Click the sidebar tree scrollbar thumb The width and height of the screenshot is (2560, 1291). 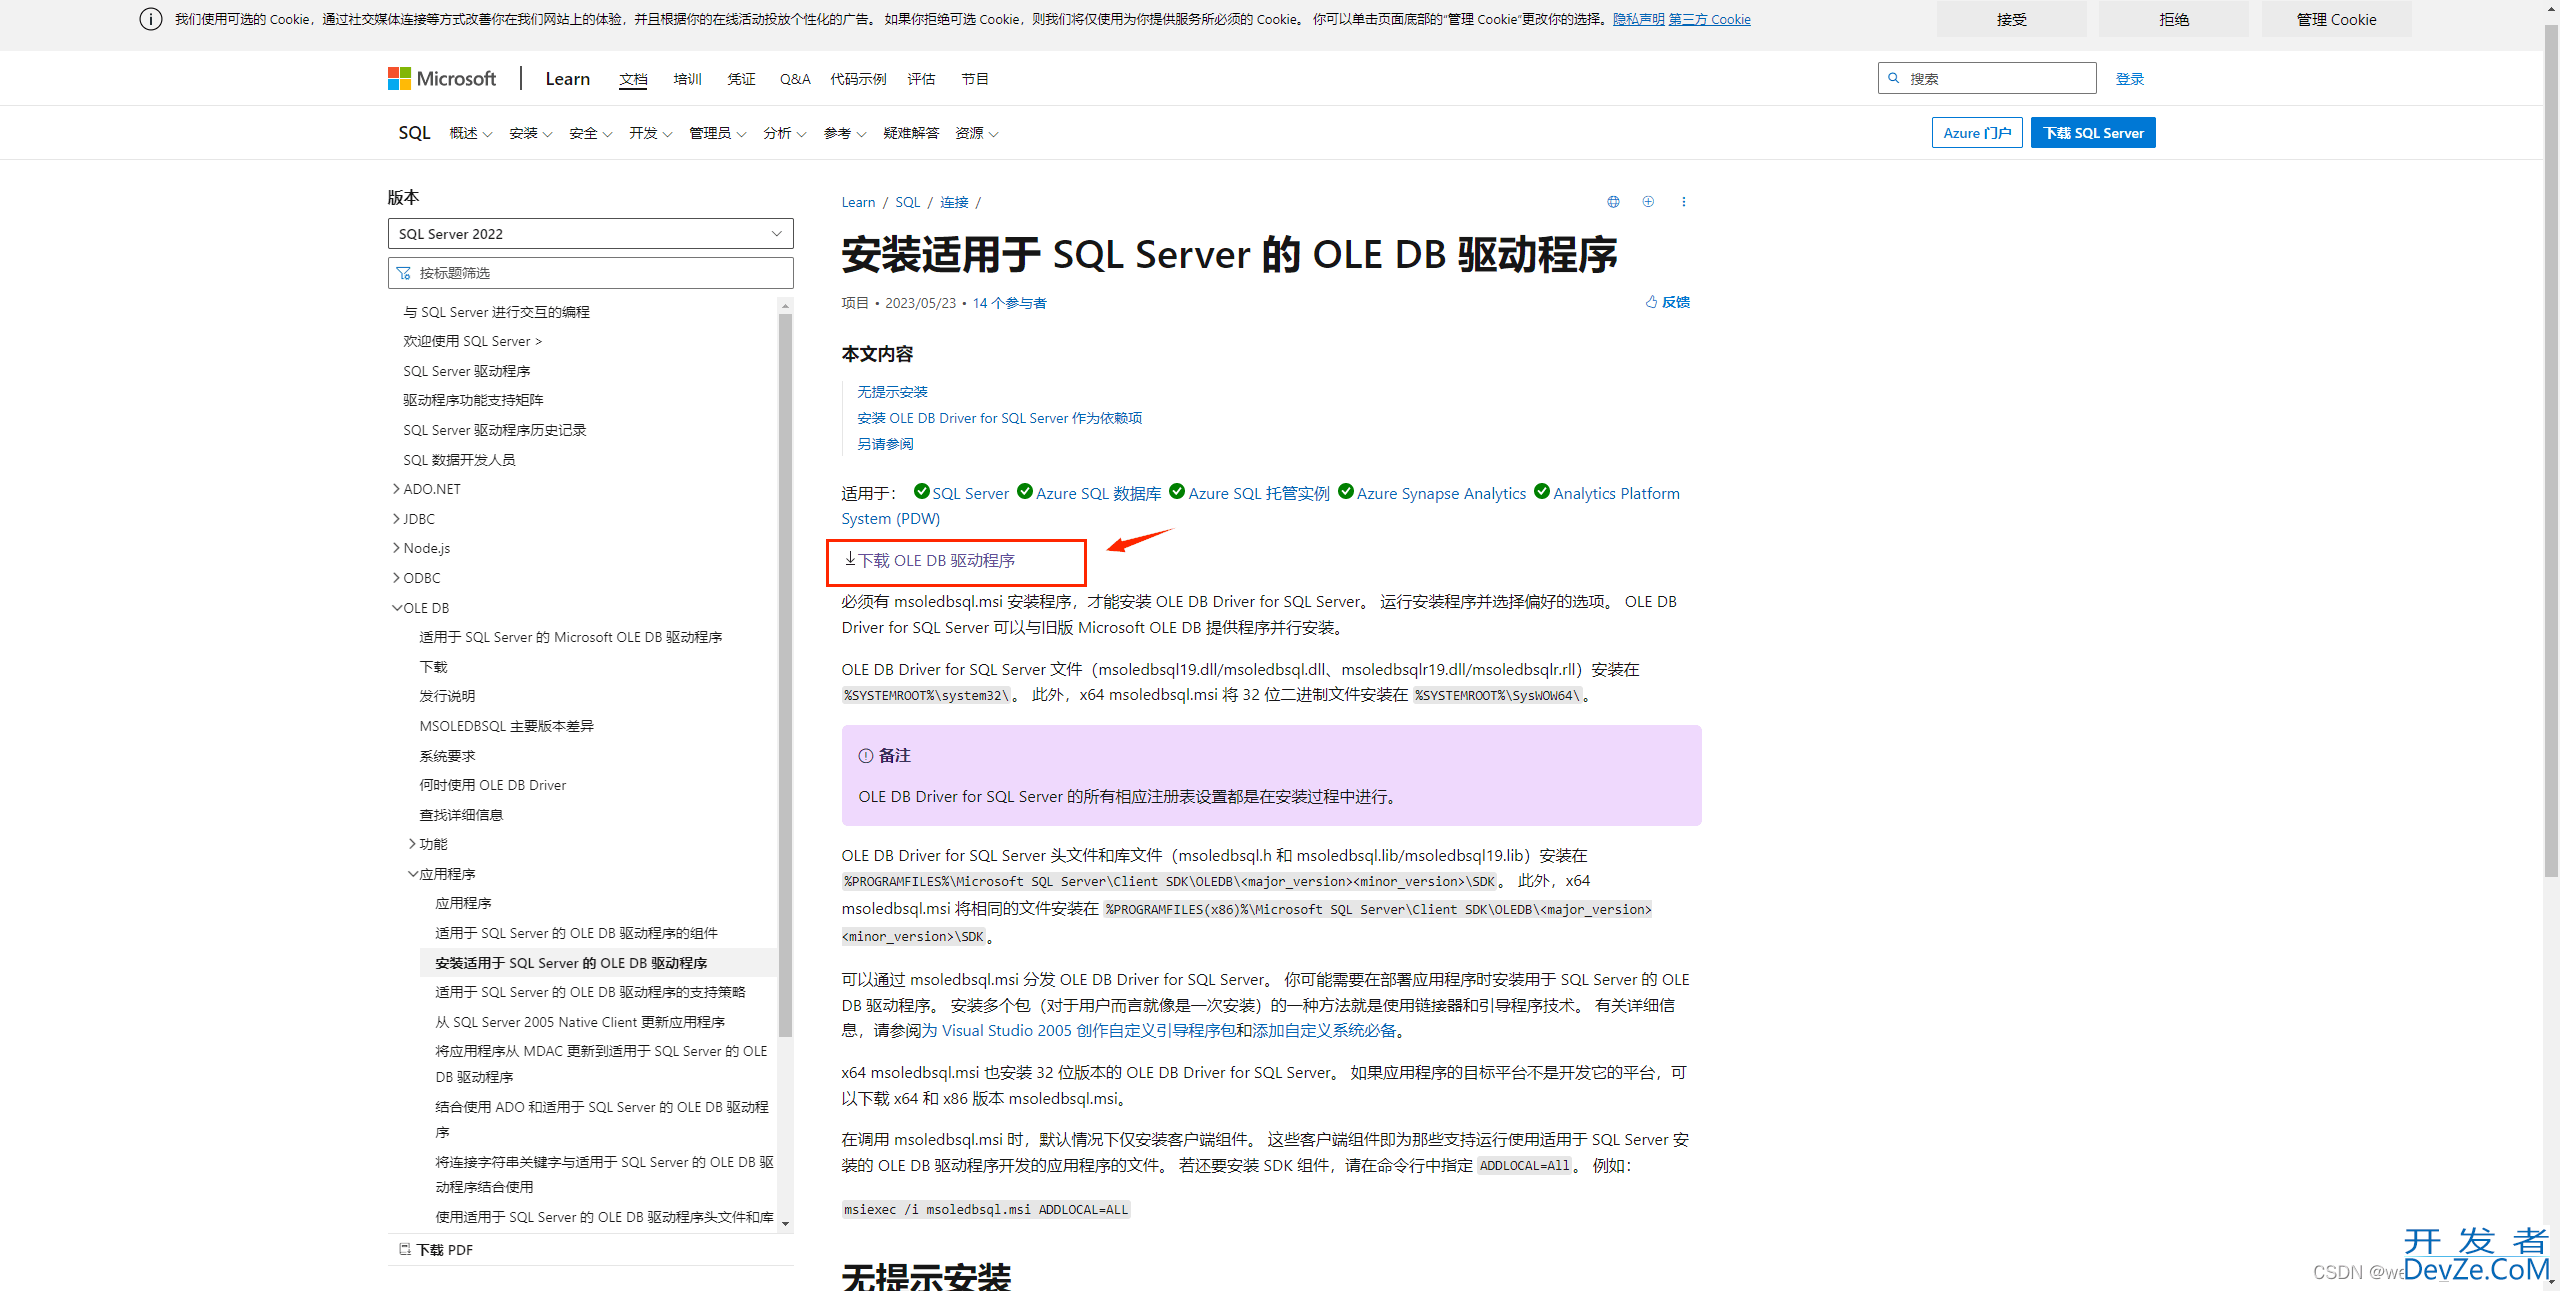(x=785, y=676)
